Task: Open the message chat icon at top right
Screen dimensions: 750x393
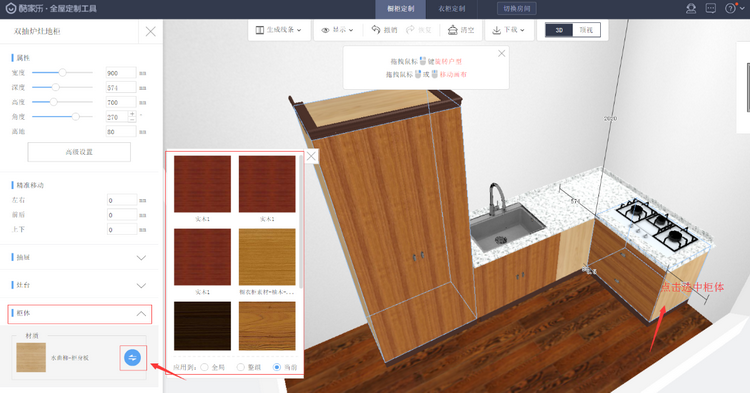Action: coord(711,9)
